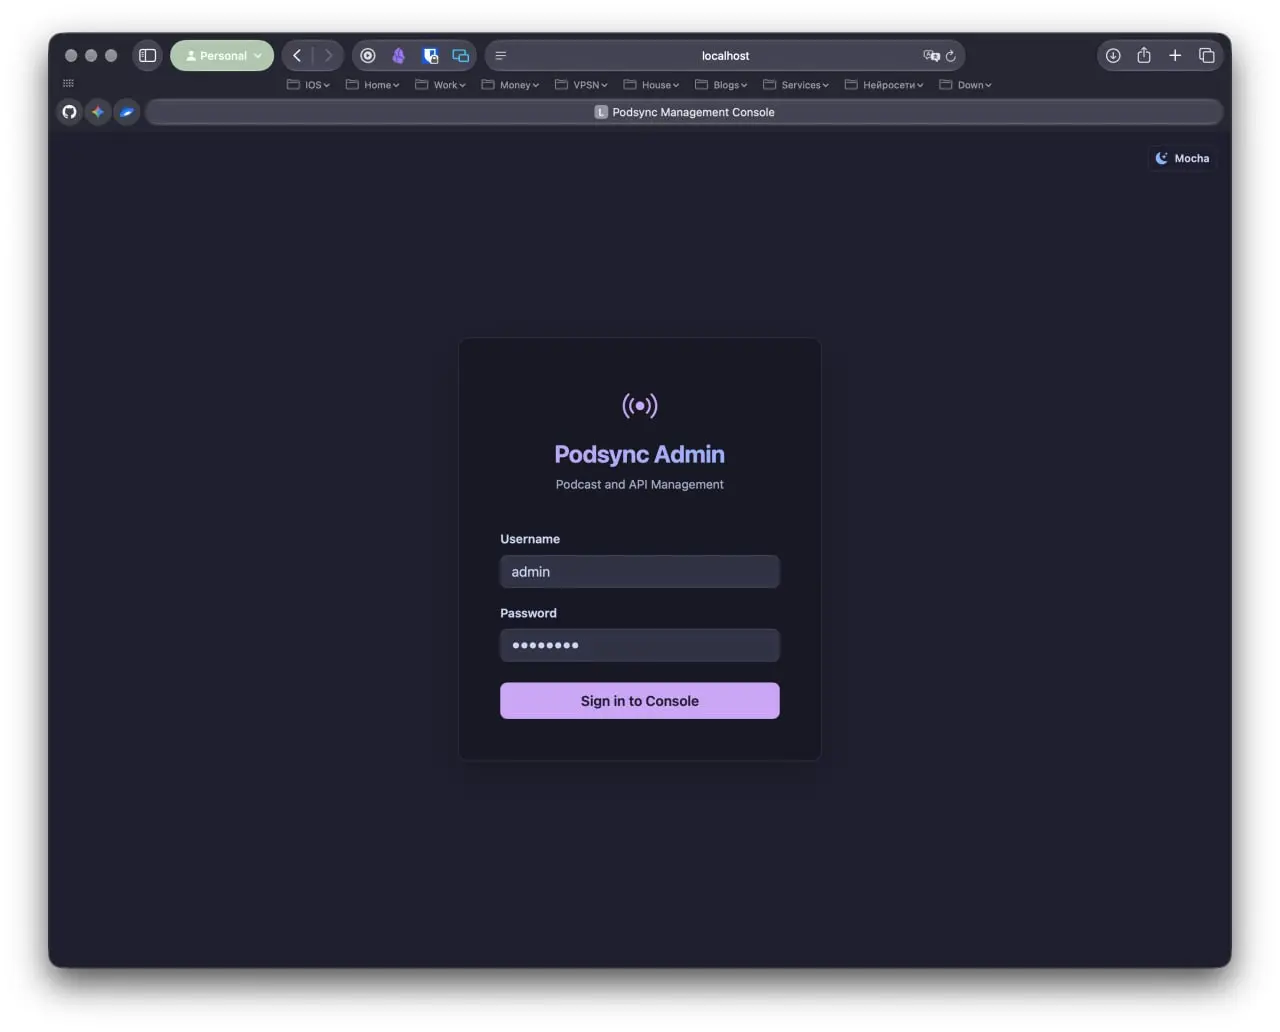Focus the Password input field
The height and width of the screenshot is (1032, 1280).
[x=640, y=645]
